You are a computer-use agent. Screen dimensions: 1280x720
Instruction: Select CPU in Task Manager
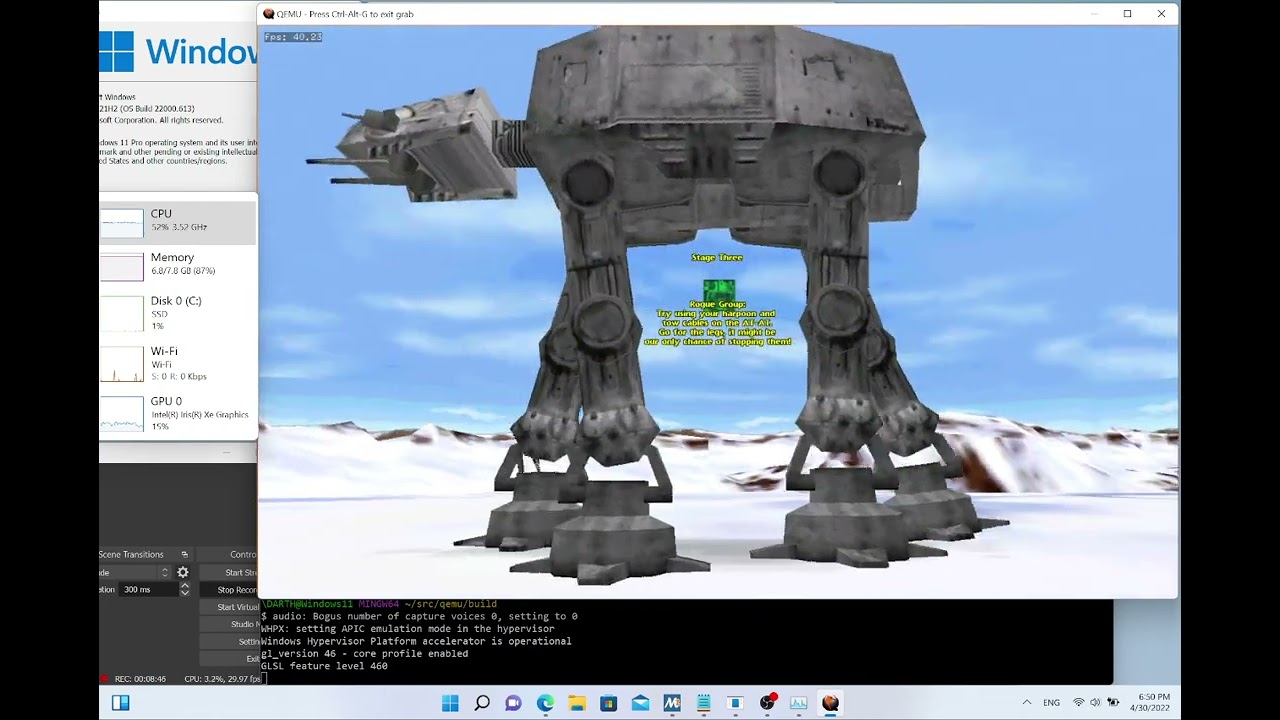[x=177, y=222]
